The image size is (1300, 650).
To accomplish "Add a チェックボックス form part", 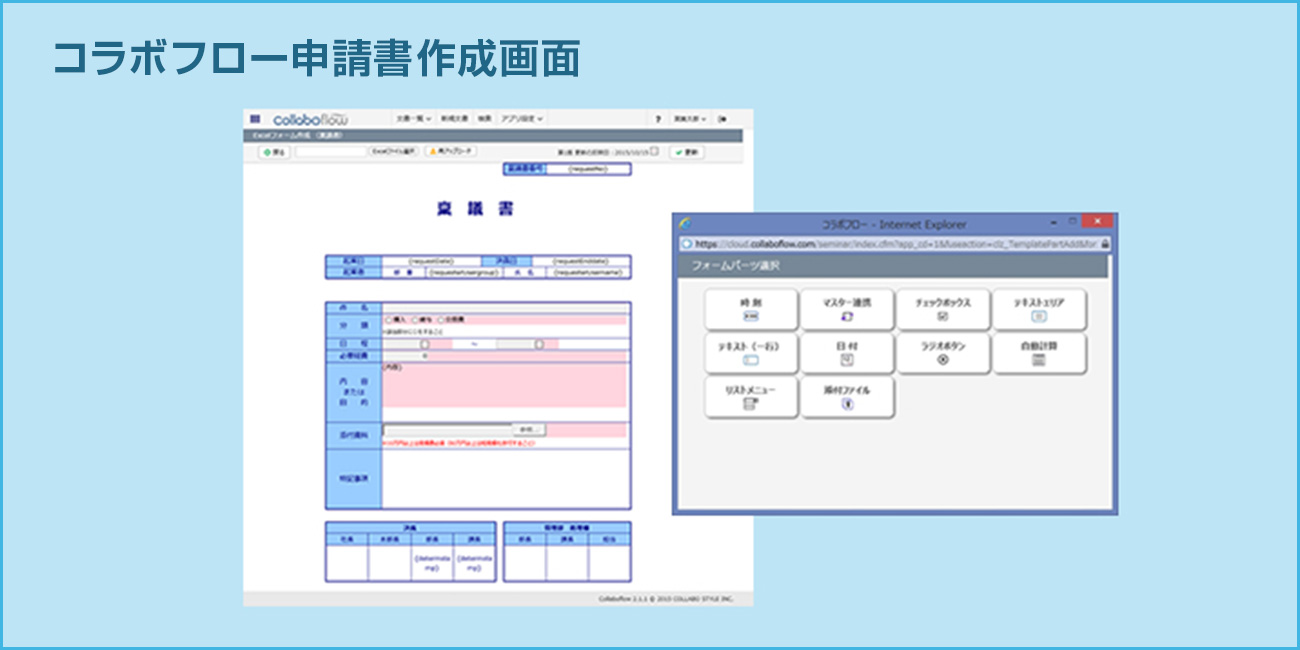I will click(942, 309).
